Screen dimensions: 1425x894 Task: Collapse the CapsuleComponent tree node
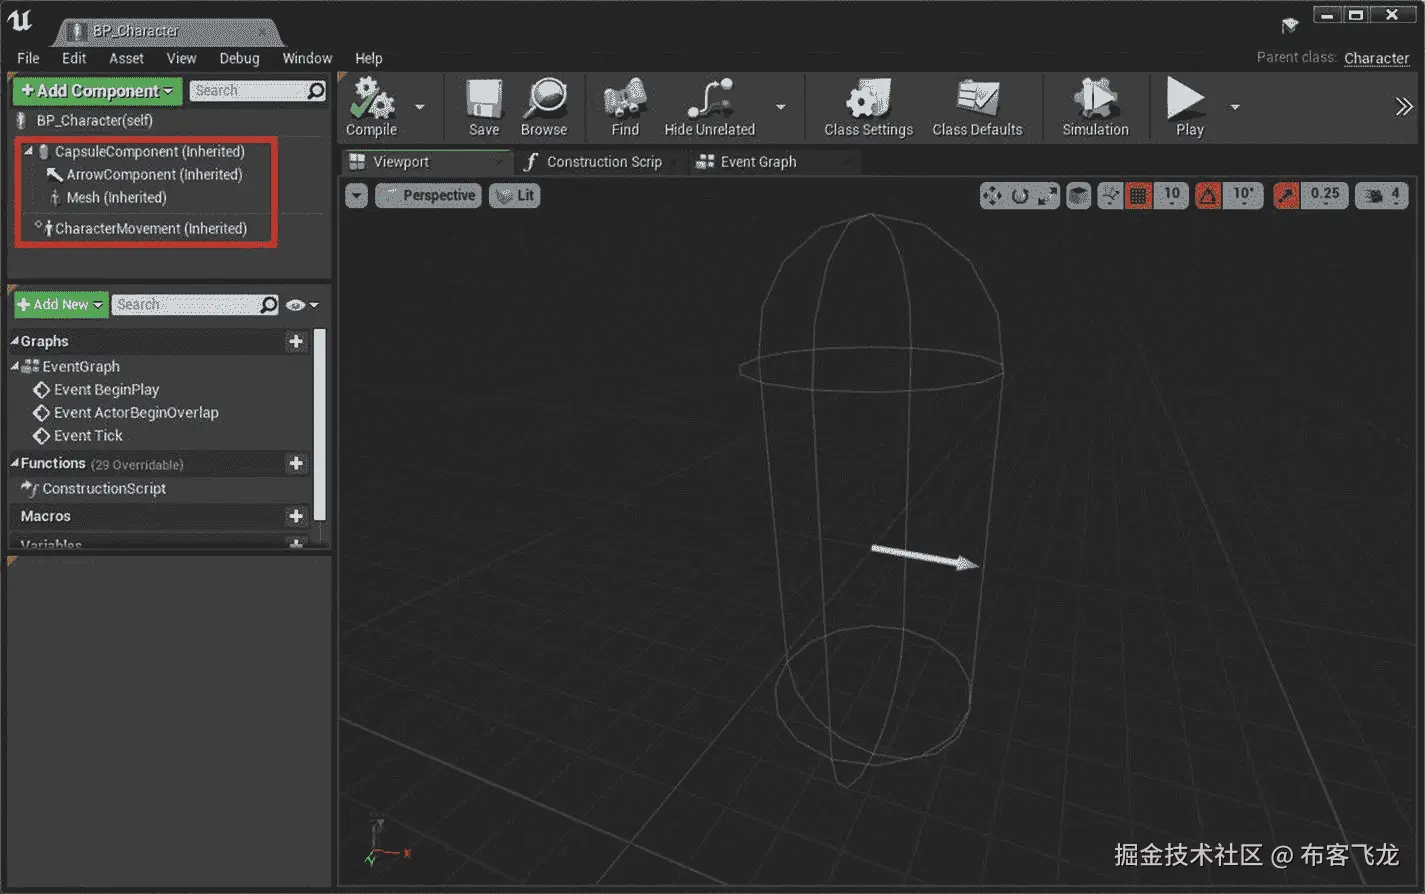[x=28, y=152]
